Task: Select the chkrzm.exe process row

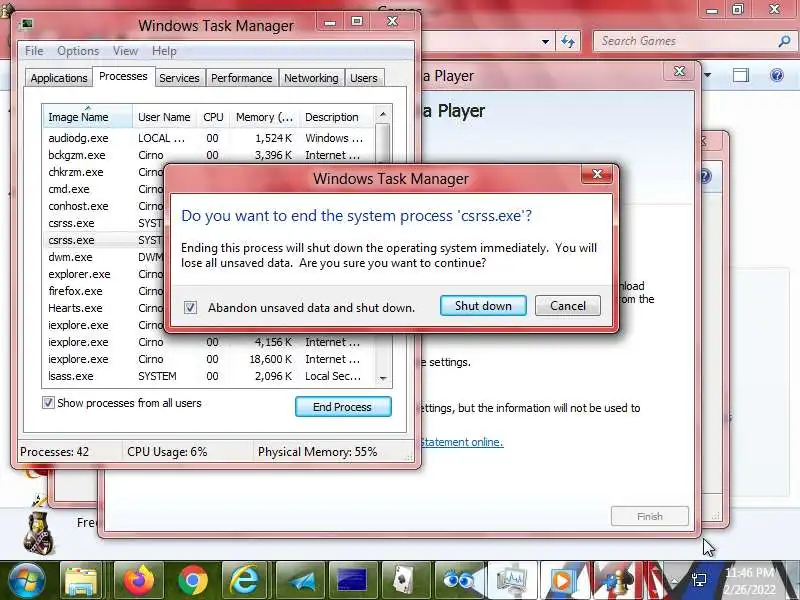Action: pos(104,172)
